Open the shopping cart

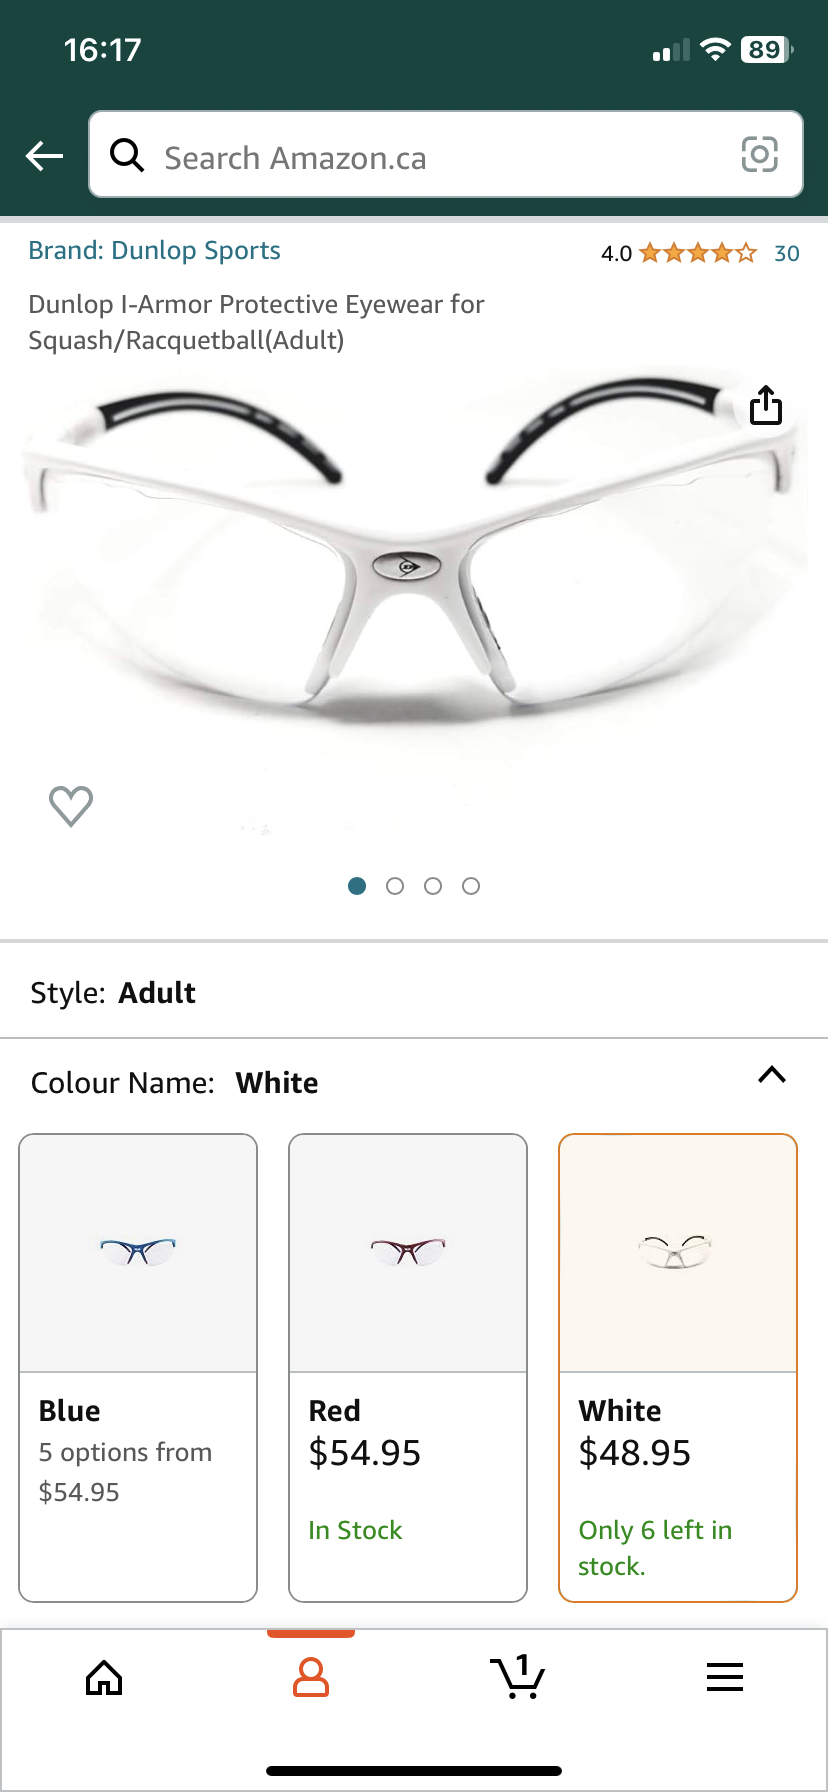(518, 1677)
